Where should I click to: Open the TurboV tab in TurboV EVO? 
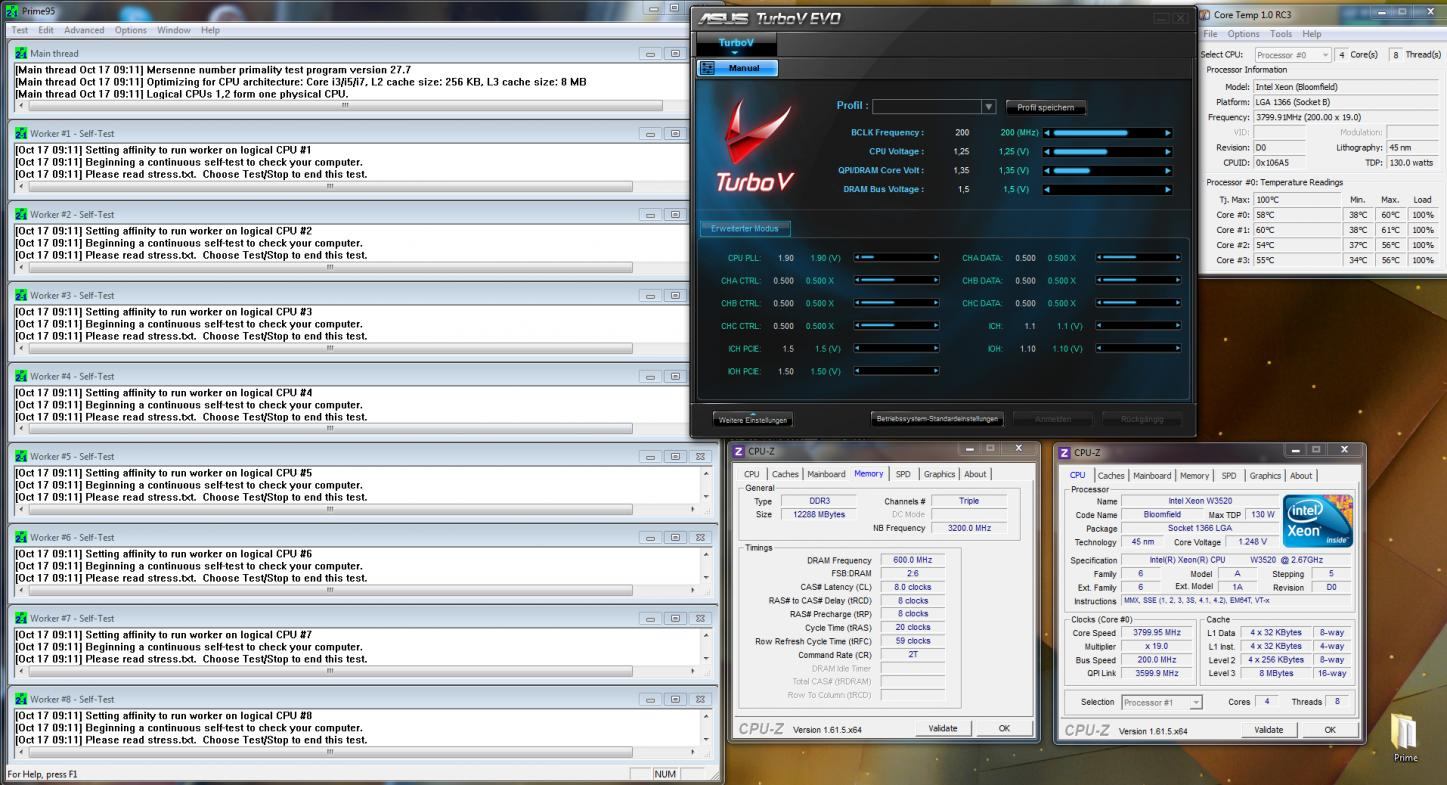[x=736, y=43]
